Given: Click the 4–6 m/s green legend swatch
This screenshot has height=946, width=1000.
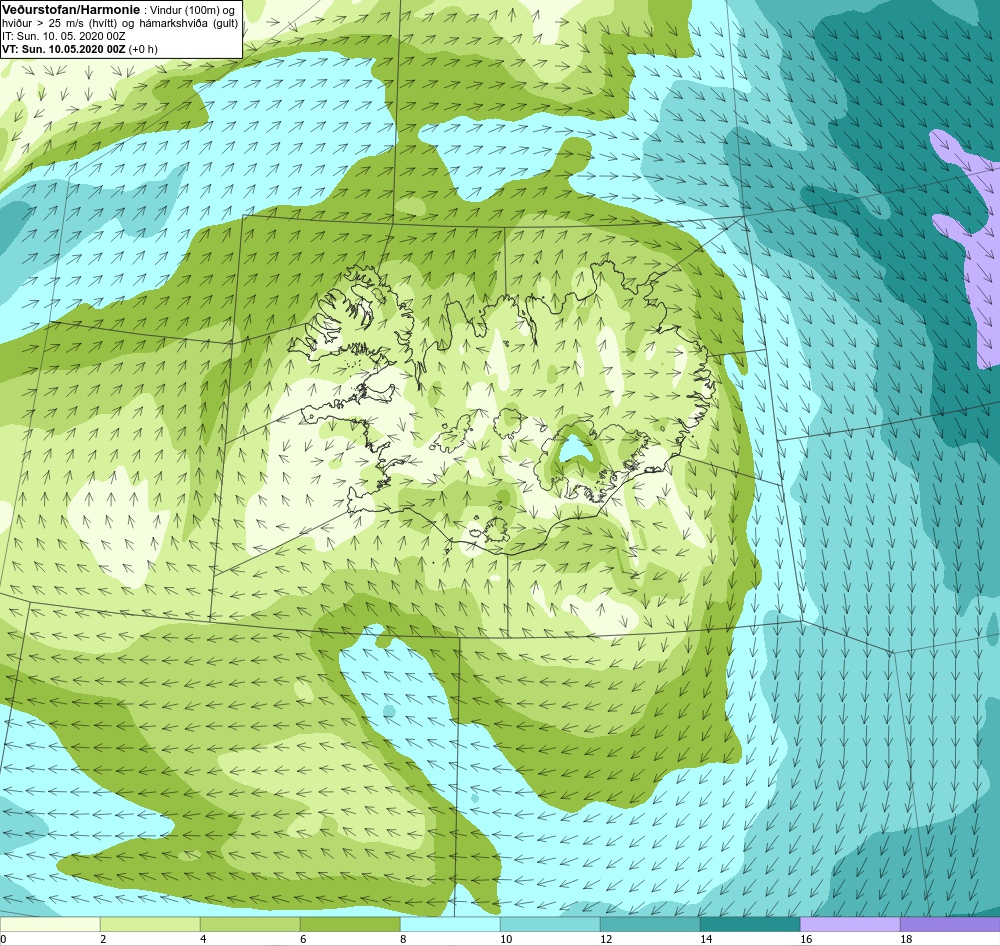Looking at the screenshot, I should 250,924.
